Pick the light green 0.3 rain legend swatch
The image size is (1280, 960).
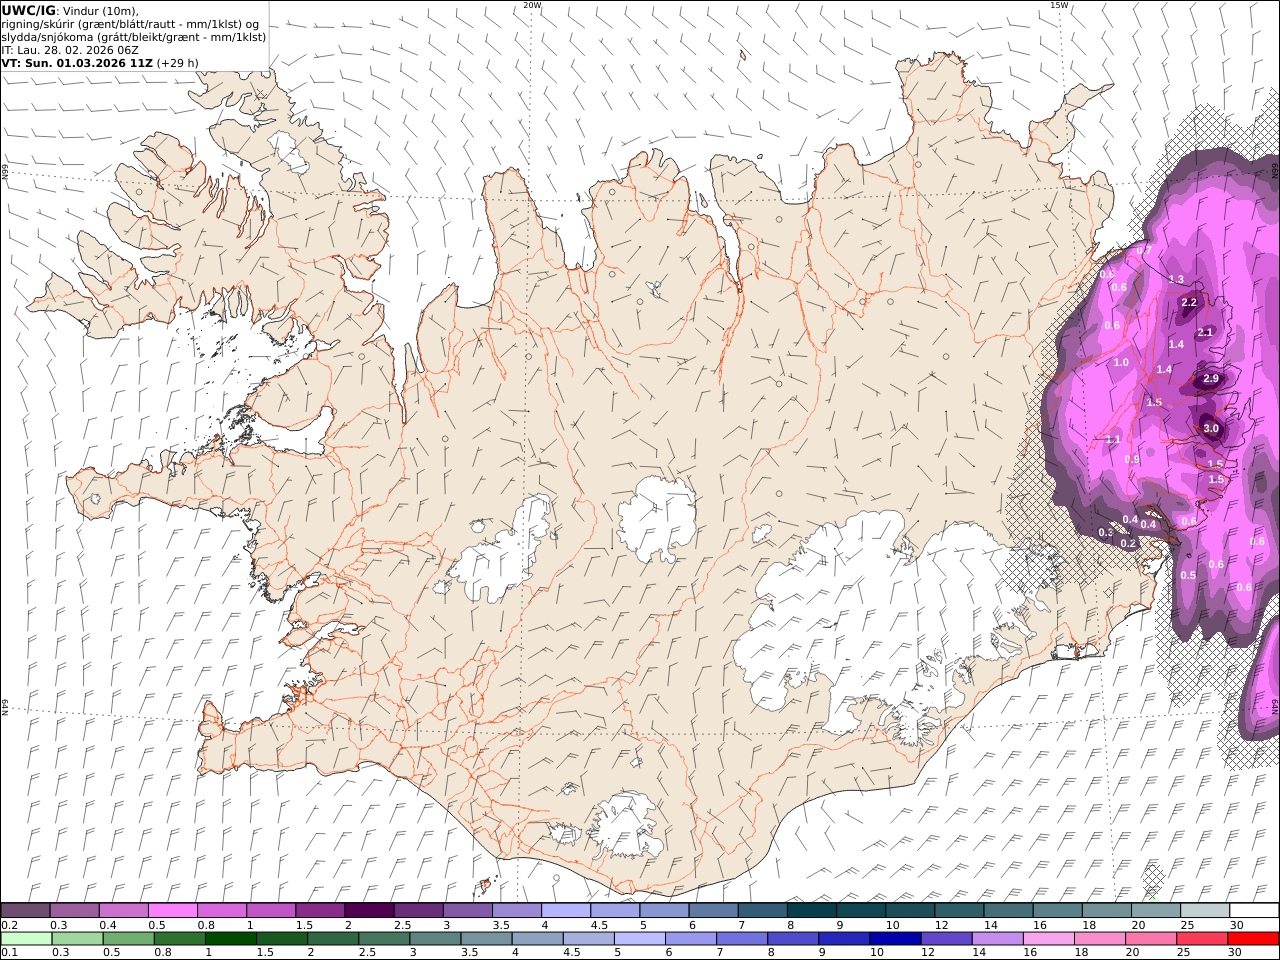click(x=77, y=939)
